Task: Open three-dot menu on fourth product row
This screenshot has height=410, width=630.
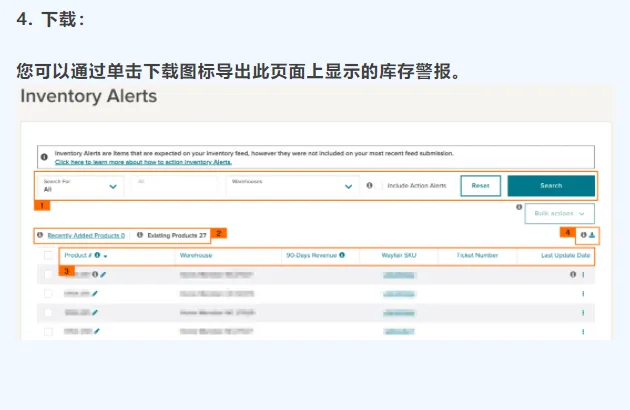Action: coord(583,332)
